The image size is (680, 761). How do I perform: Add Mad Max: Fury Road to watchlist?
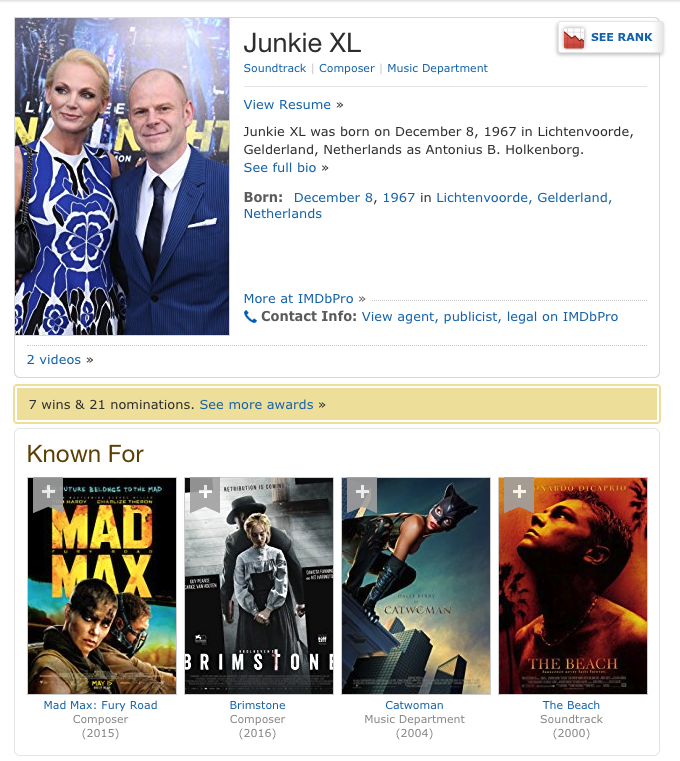pyautogui.click(x=48, y=493)
